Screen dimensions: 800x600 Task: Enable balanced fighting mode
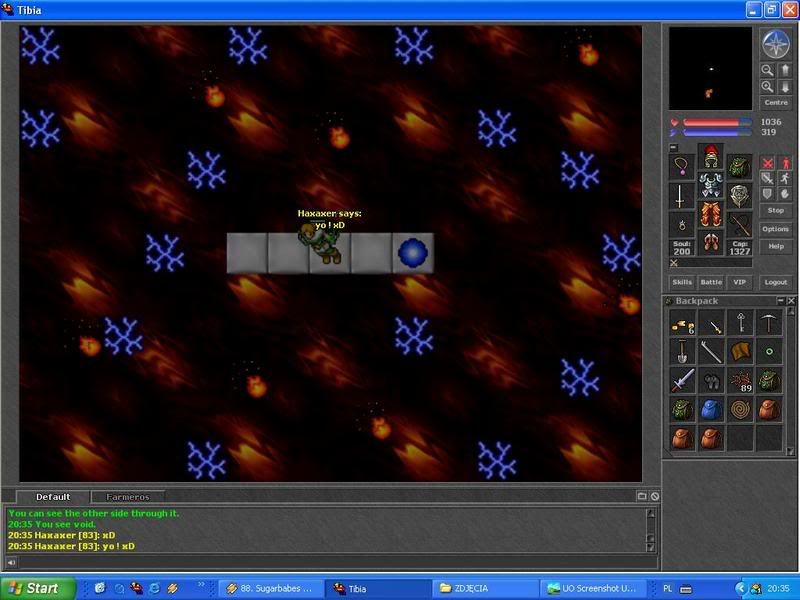(767, 179)
